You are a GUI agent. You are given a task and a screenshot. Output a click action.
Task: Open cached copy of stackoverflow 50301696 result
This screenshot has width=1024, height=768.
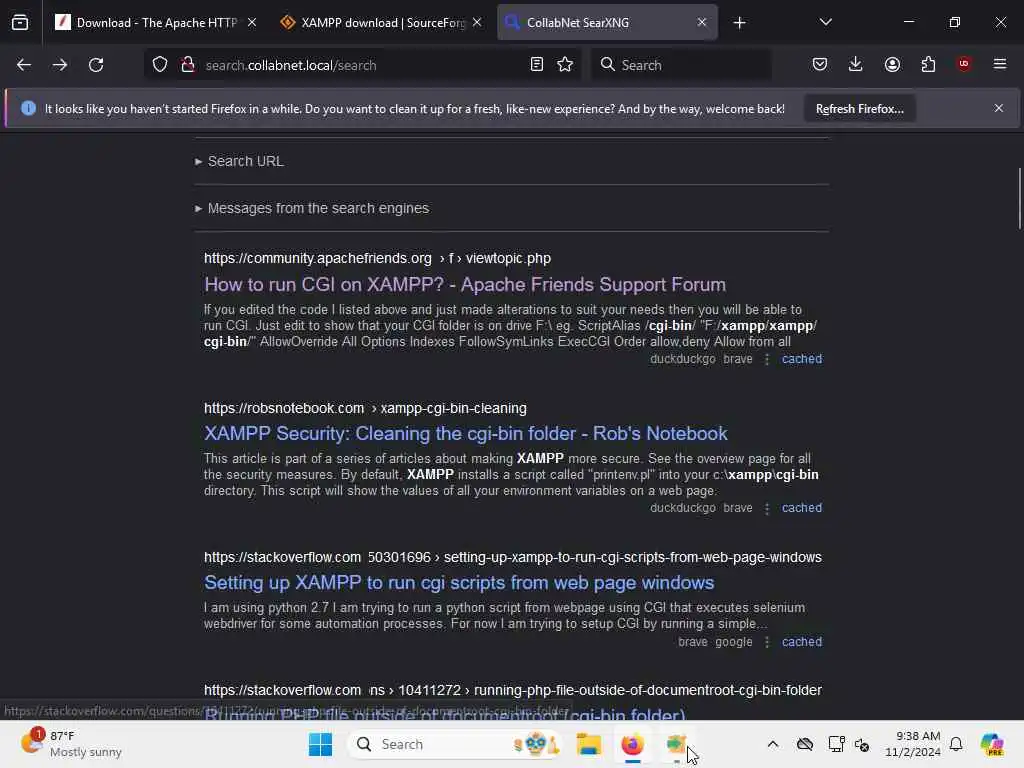click(802, 642)
